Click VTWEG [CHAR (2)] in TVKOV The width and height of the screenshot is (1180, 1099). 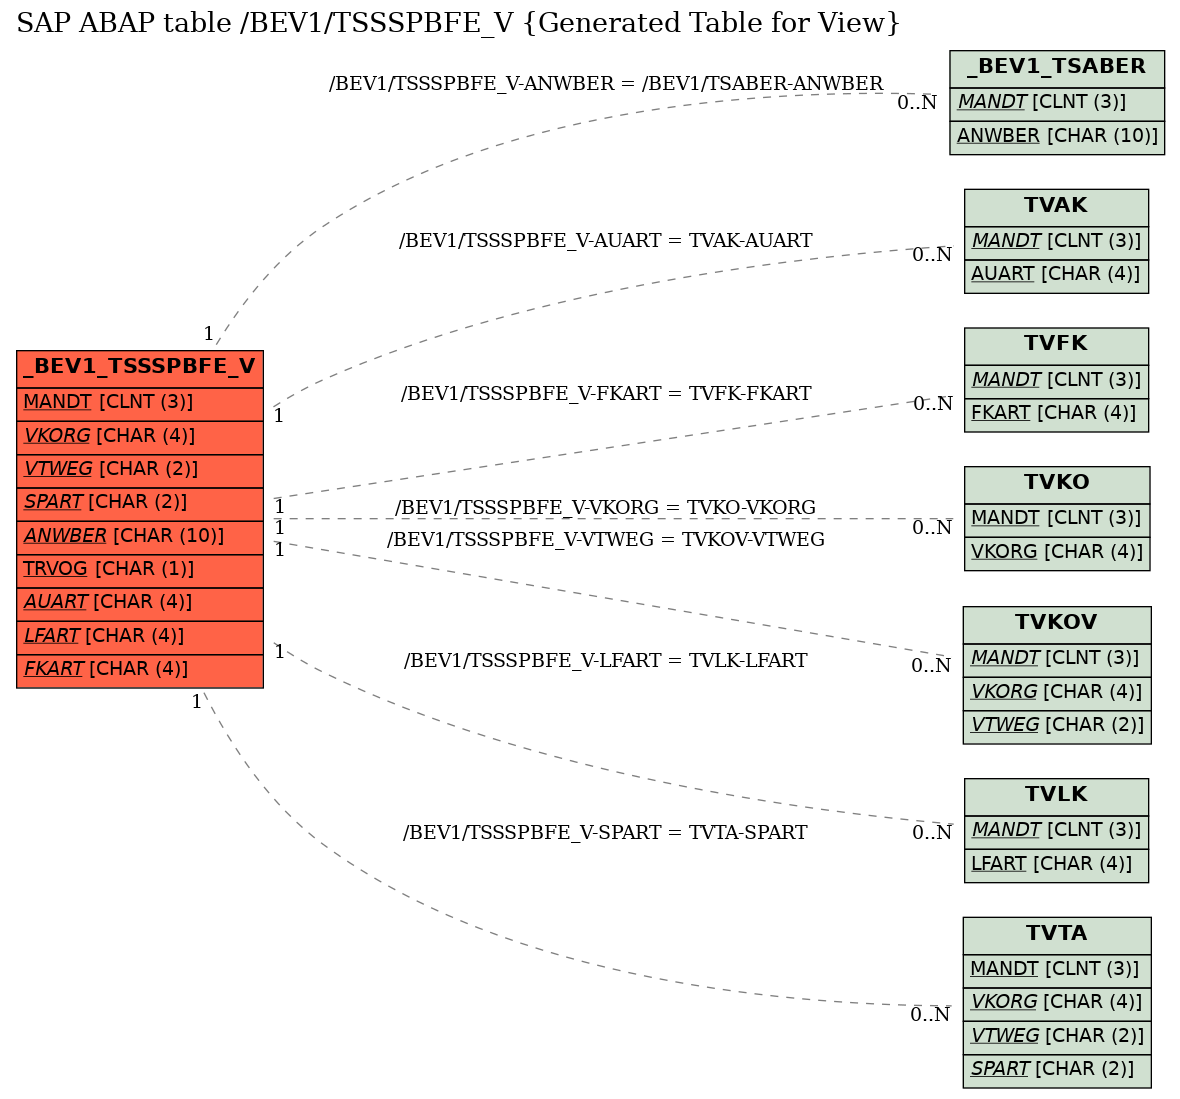pos(1057,726)
